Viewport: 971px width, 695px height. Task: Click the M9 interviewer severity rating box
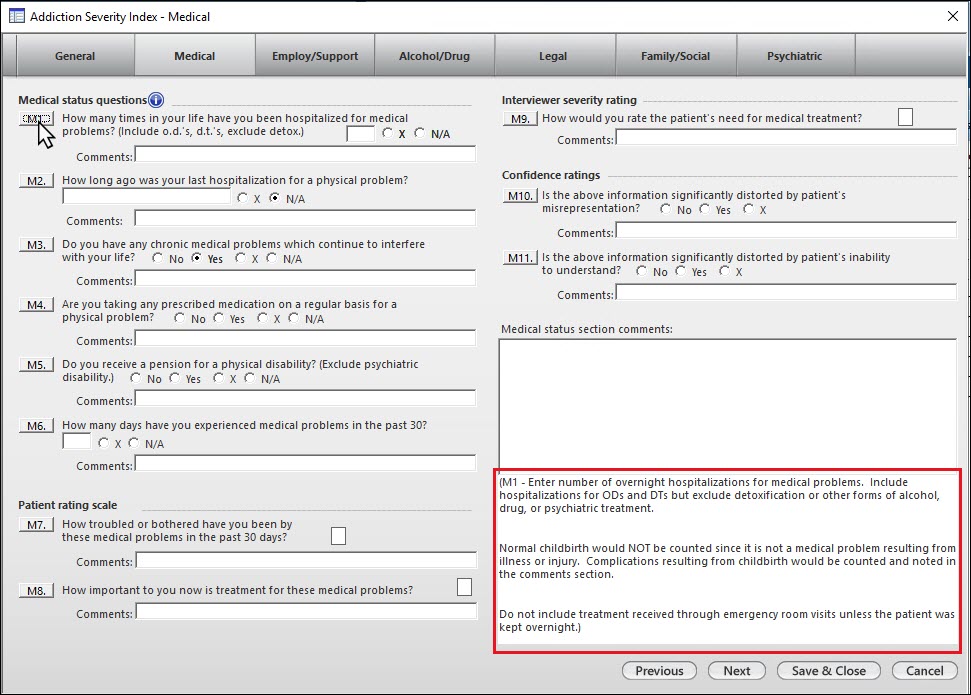[x=905, y=117]
